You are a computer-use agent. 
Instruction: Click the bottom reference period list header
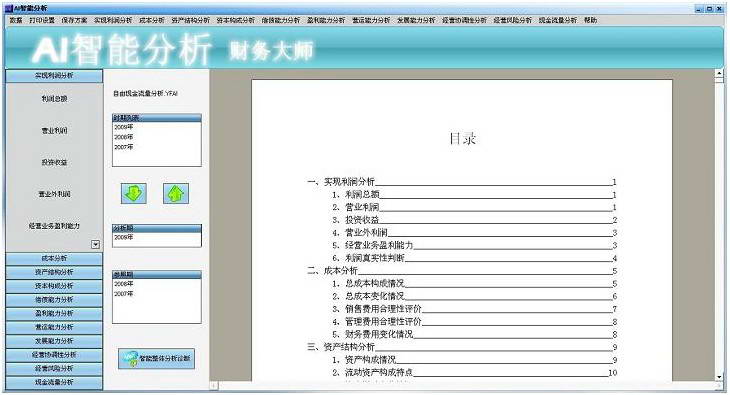coord(157,275)
